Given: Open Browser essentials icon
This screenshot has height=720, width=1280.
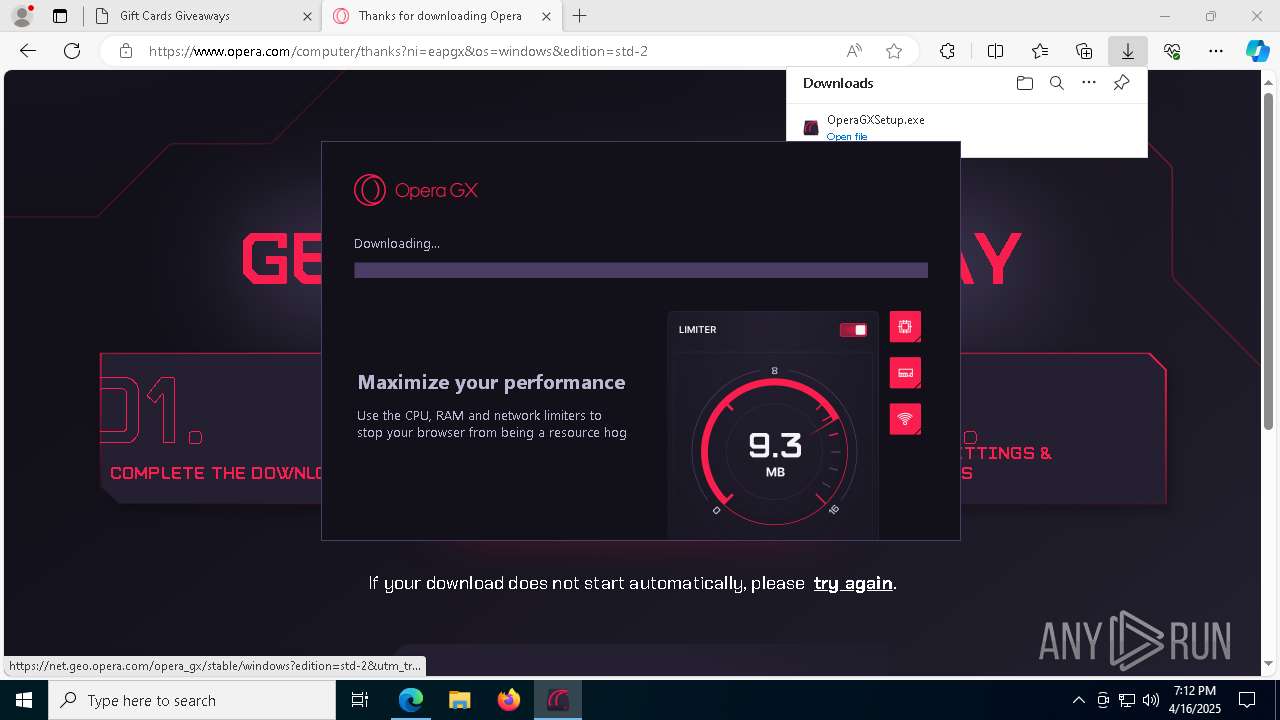Looking at the screenshot, I should coord(1172,51).
